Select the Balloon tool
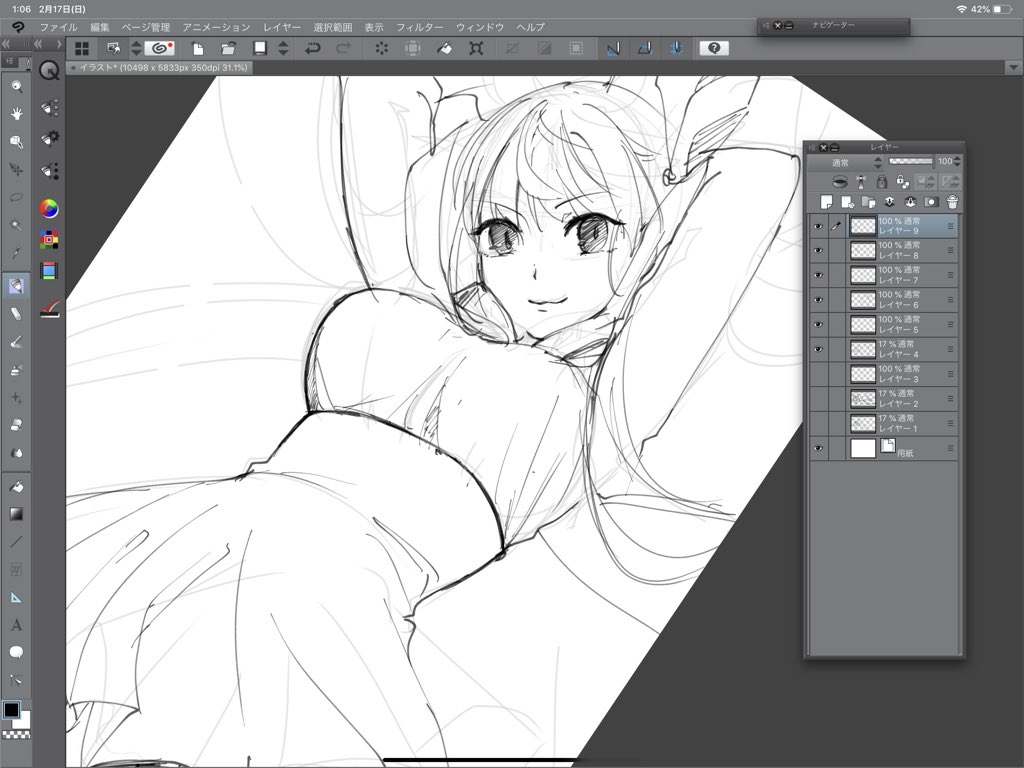Viewport: 1024px width, 768px height. tap(16, 652)
